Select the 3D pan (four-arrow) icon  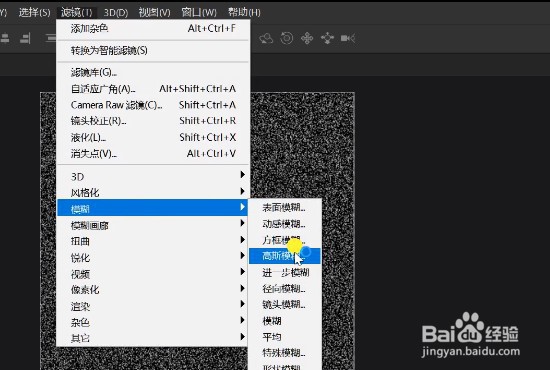(307, 38)
